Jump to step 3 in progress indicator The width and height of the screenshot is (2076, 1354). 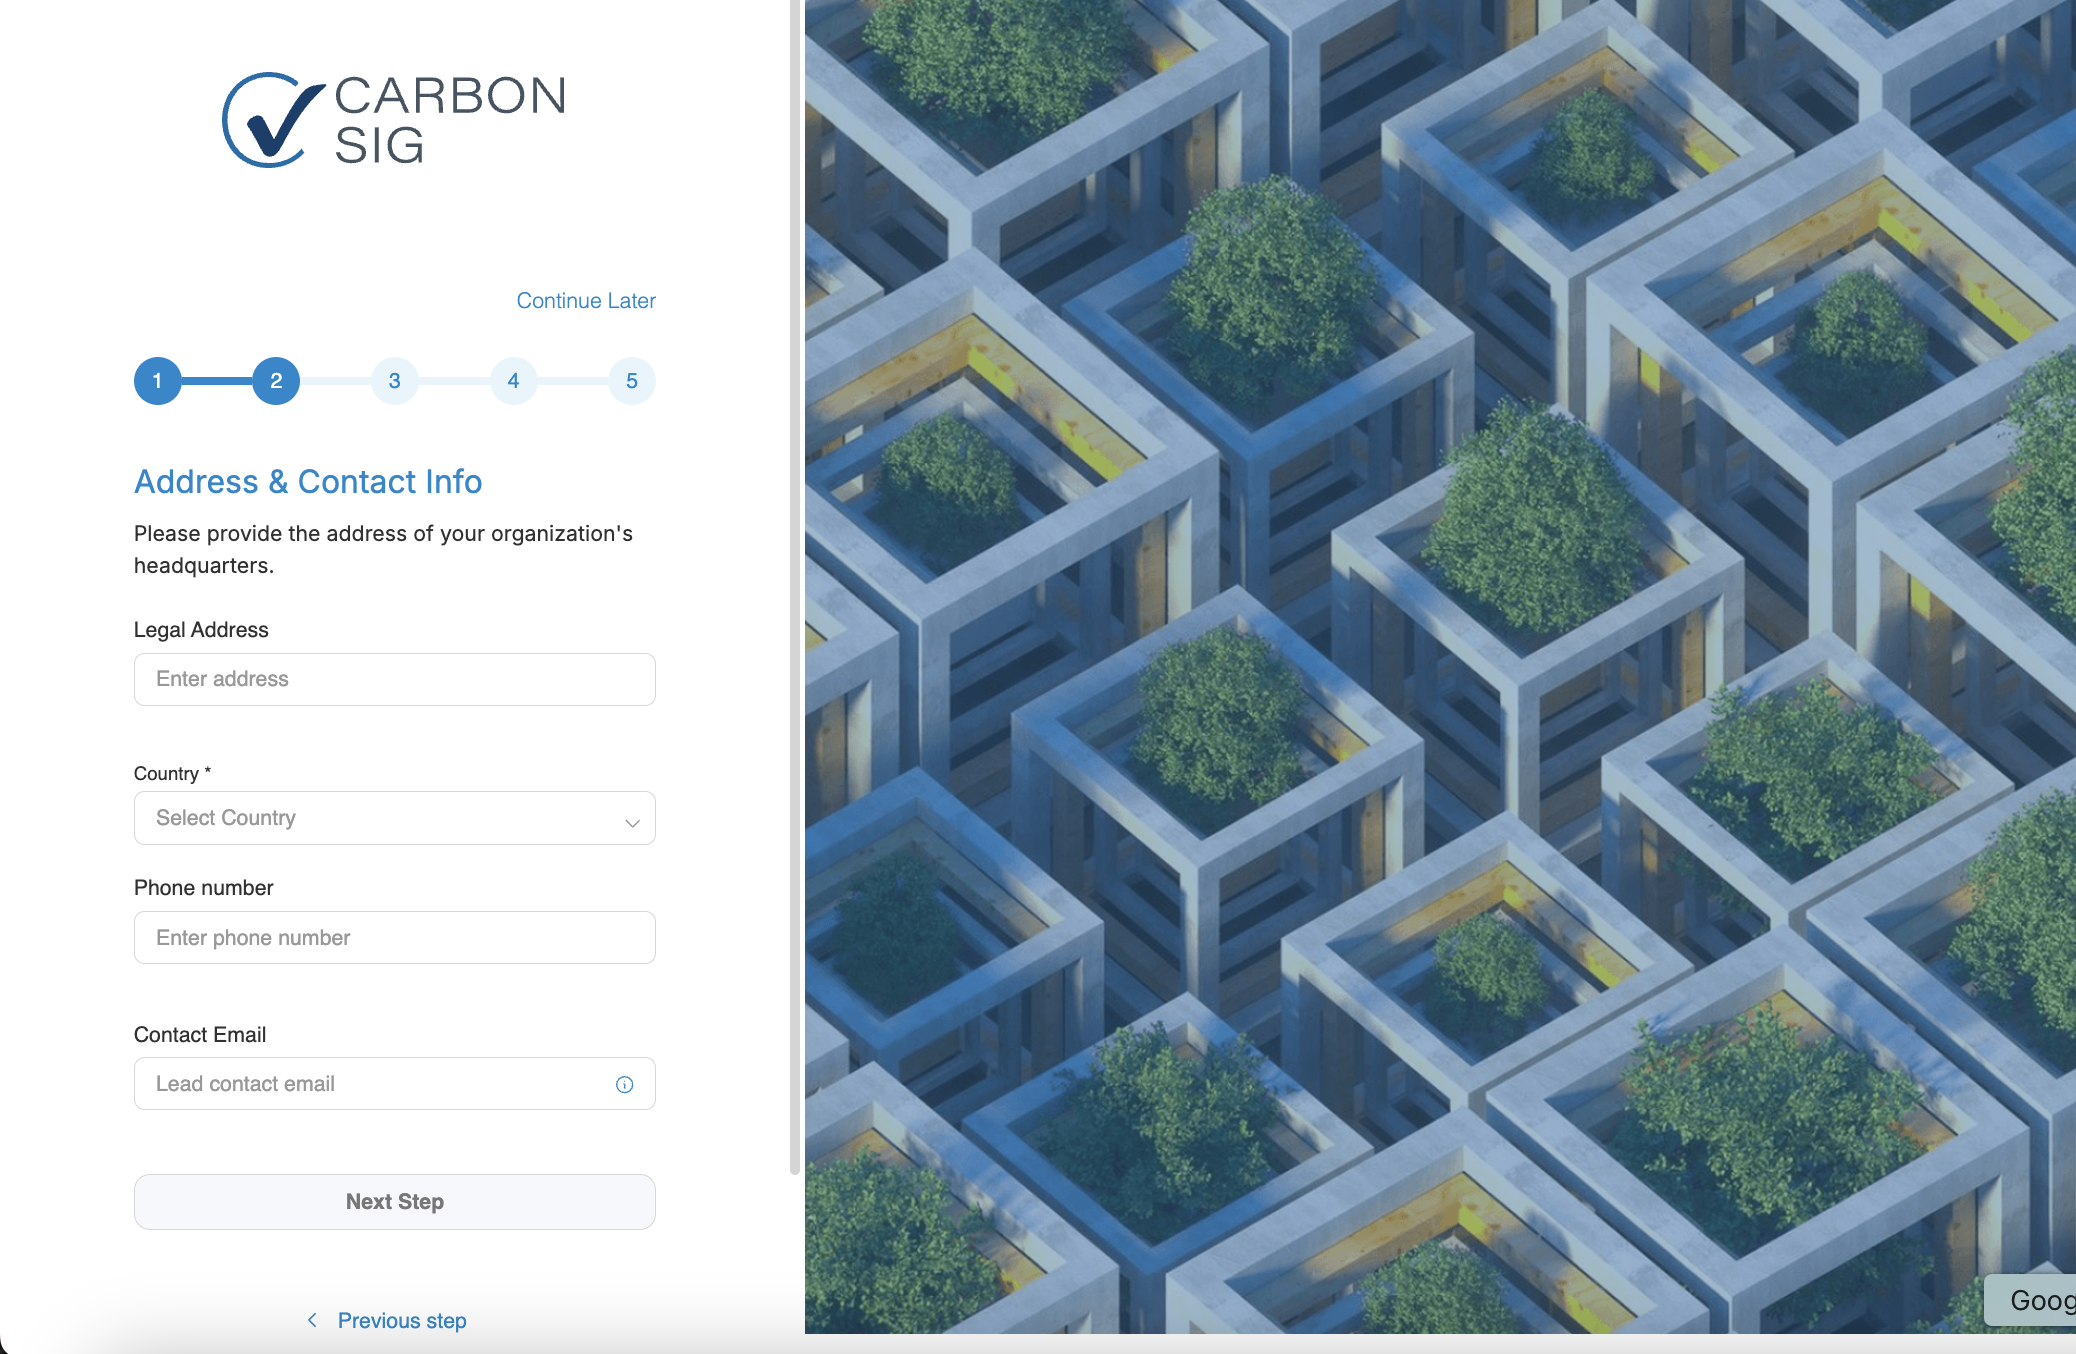pyautogui.click(x=395, y=381)
